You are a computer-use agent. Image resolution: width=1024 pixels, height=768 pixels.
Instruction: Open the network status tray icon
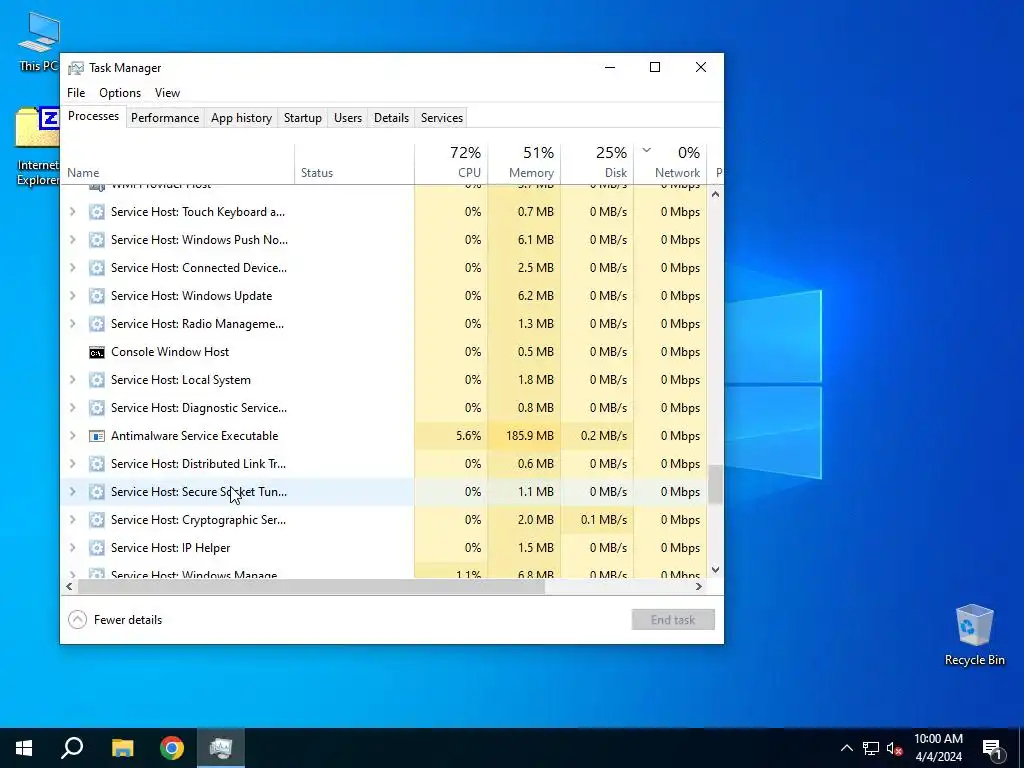871,748
